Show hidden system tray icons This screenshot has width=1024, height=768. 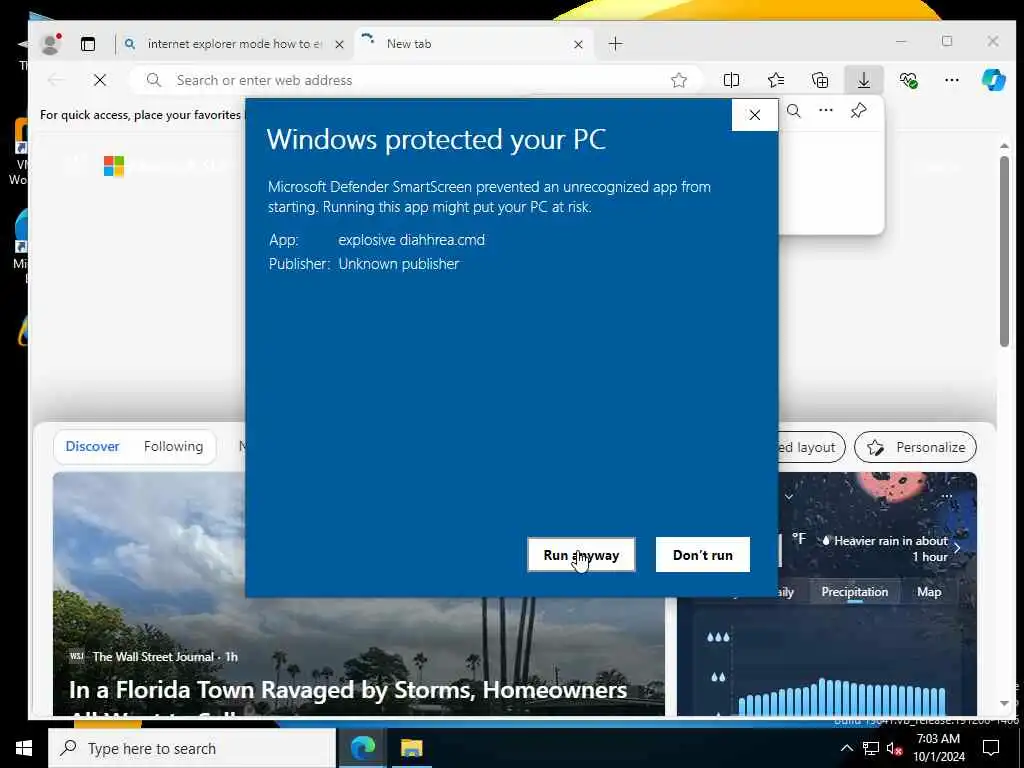846,748
